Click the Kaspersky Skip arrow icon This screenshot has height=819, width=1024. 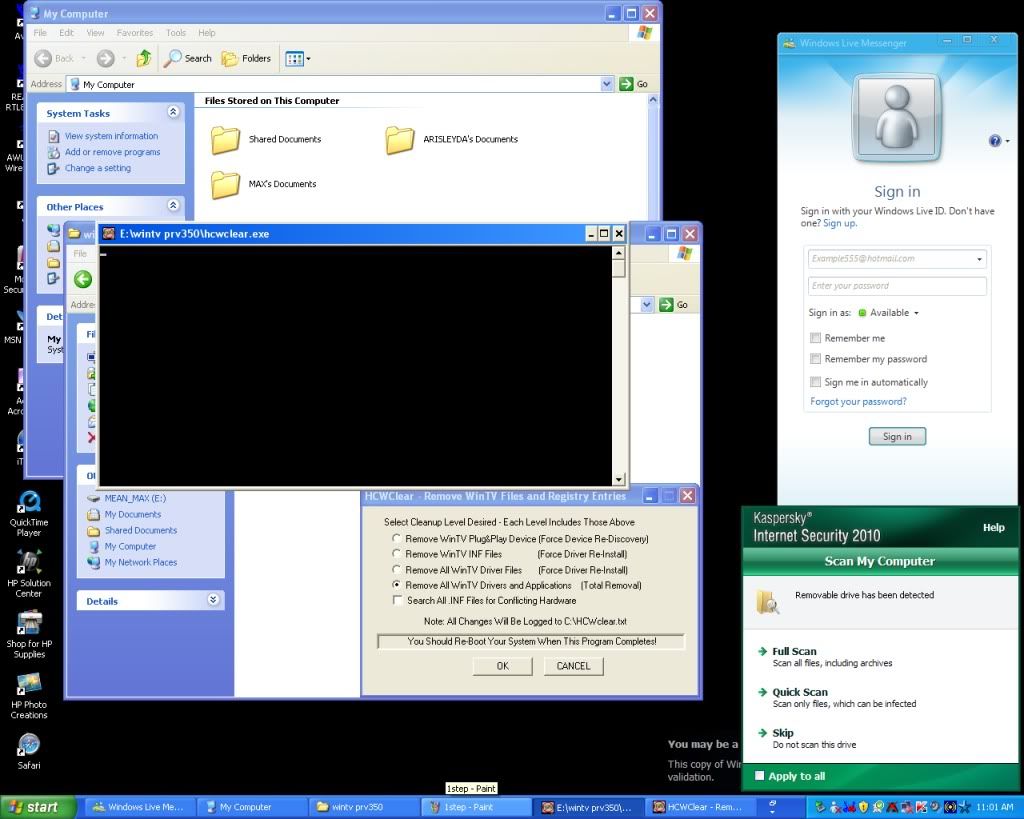(x=762, y=733)
